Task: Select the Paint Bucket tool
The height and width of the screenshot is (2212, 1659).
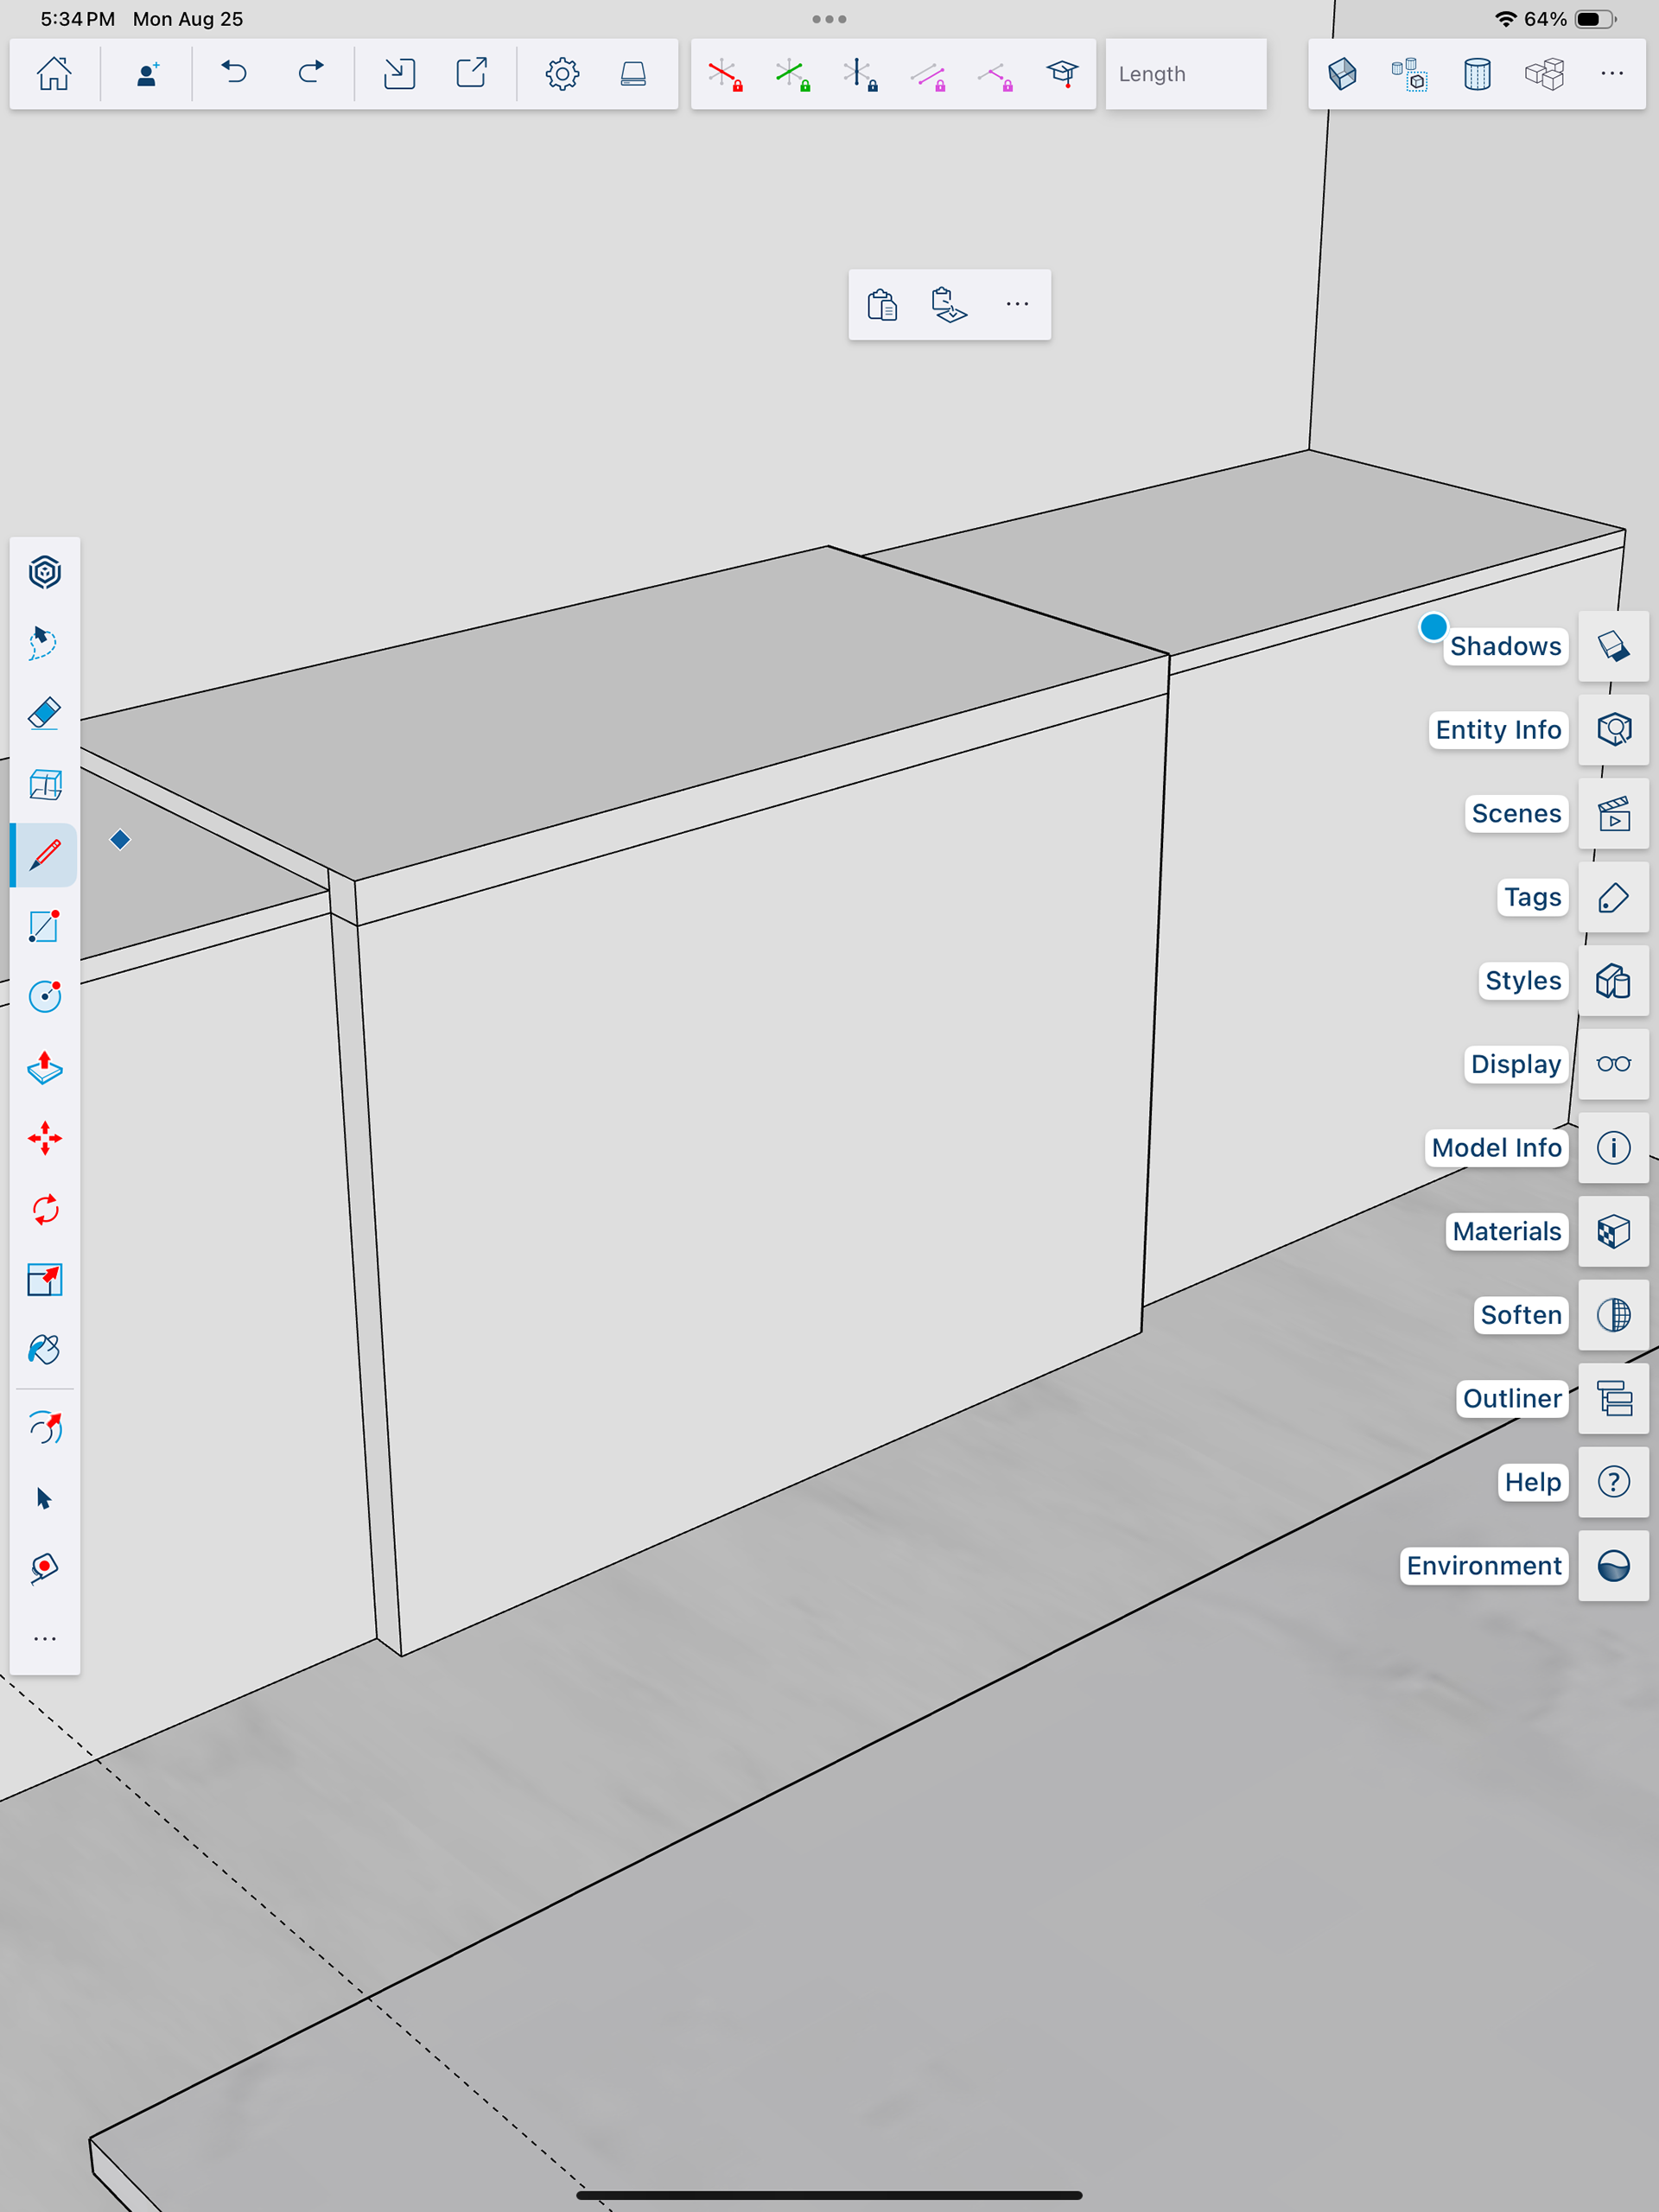Action: point(45,1350)
